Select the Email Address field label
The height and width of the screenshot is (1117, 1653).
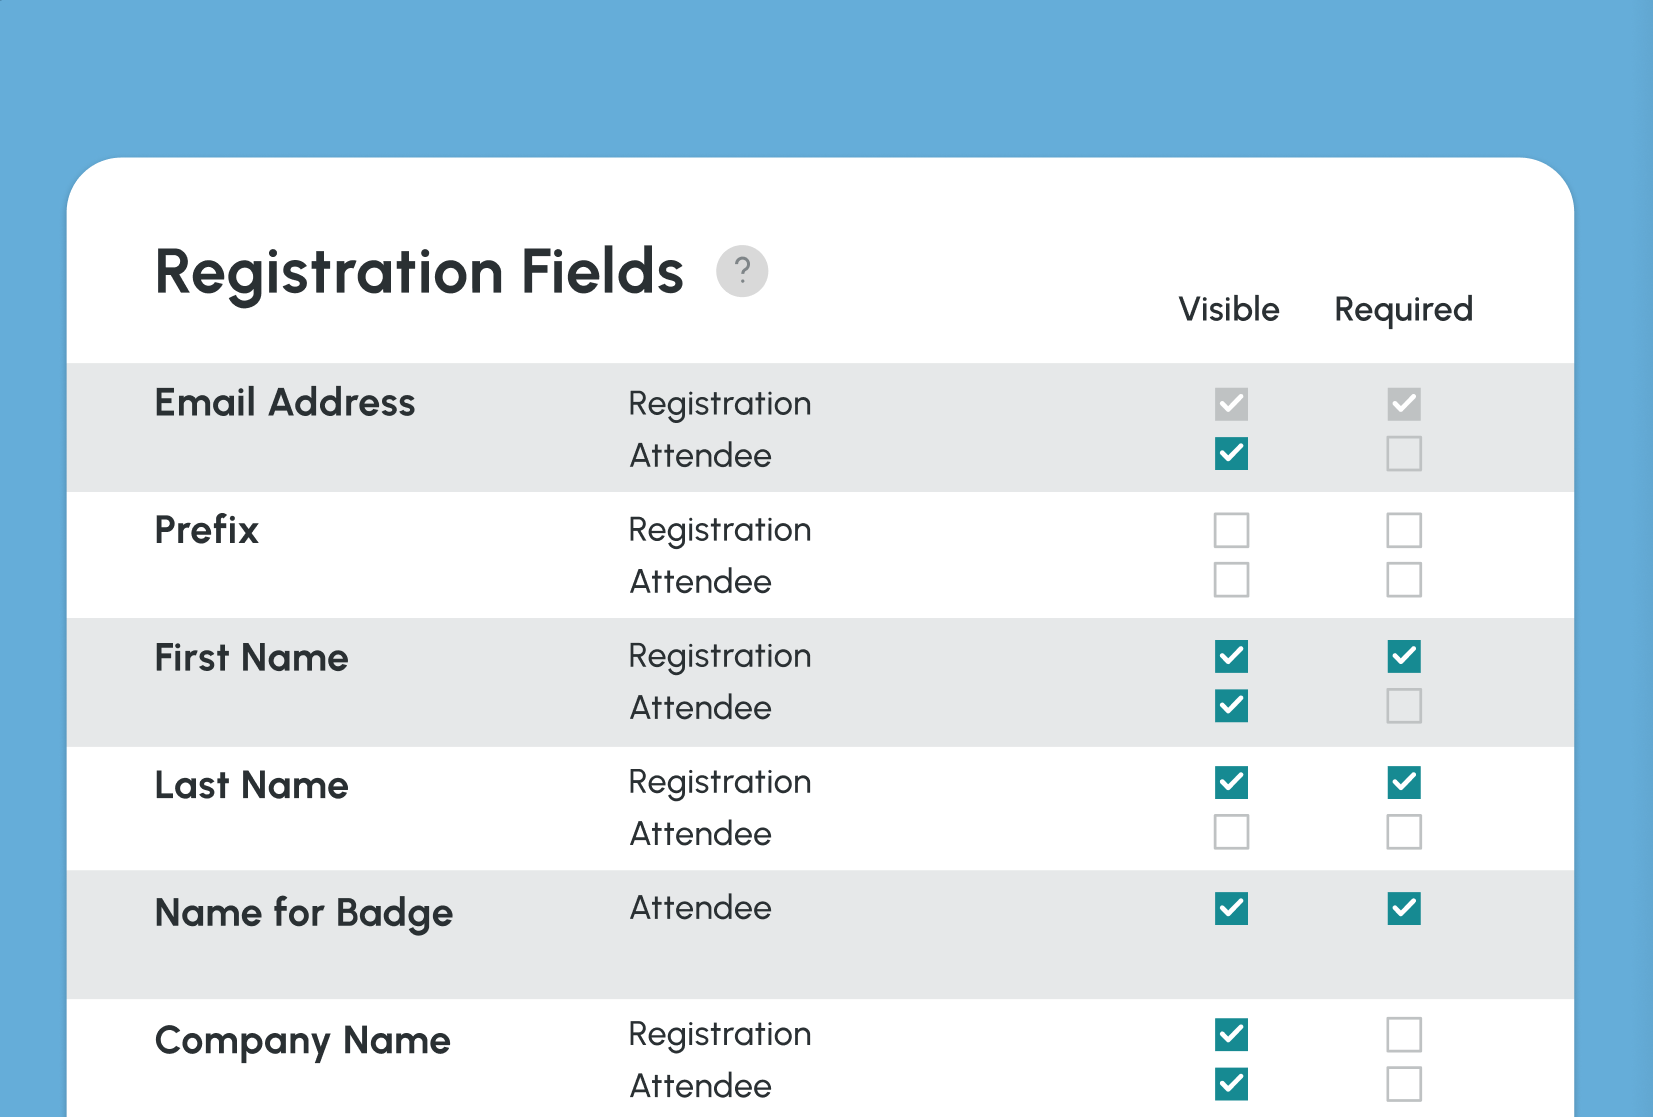(285, 403)
